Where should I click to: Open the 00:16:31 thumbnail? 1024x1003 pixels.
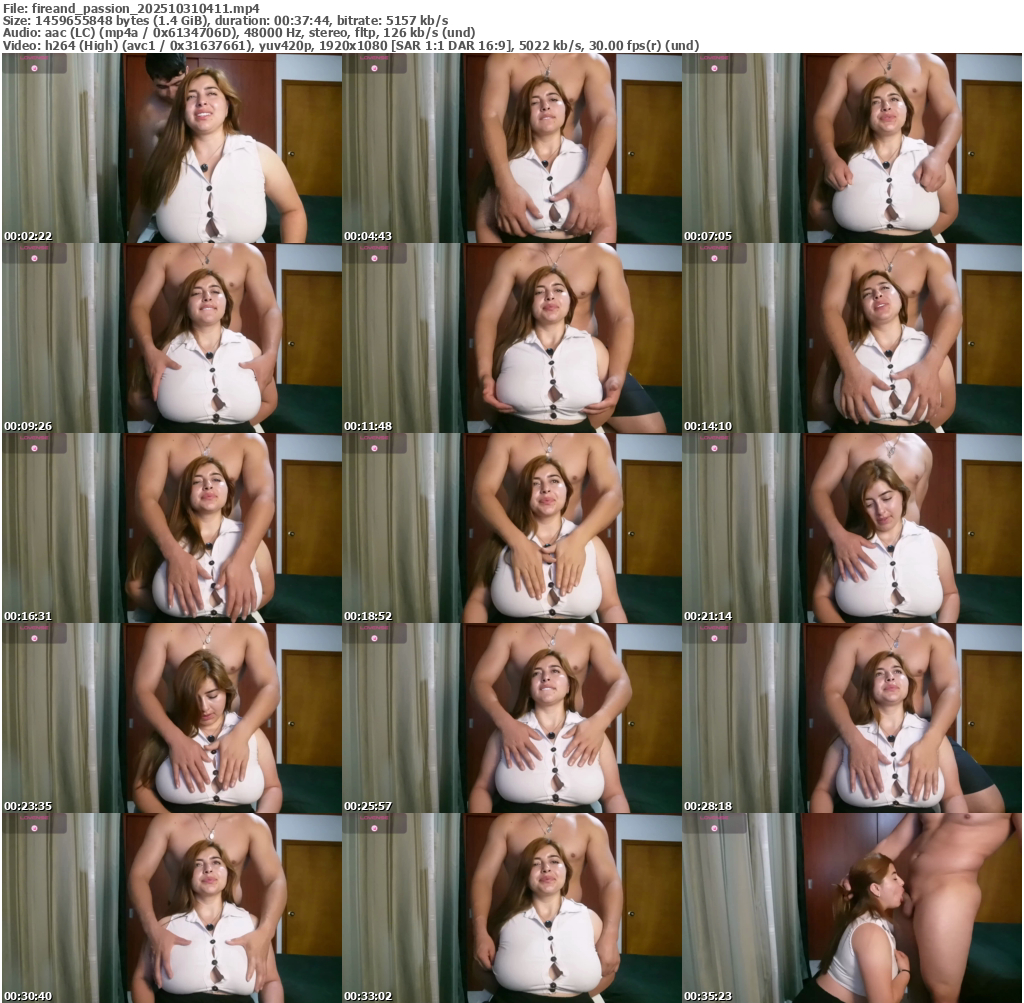point(171,528)
